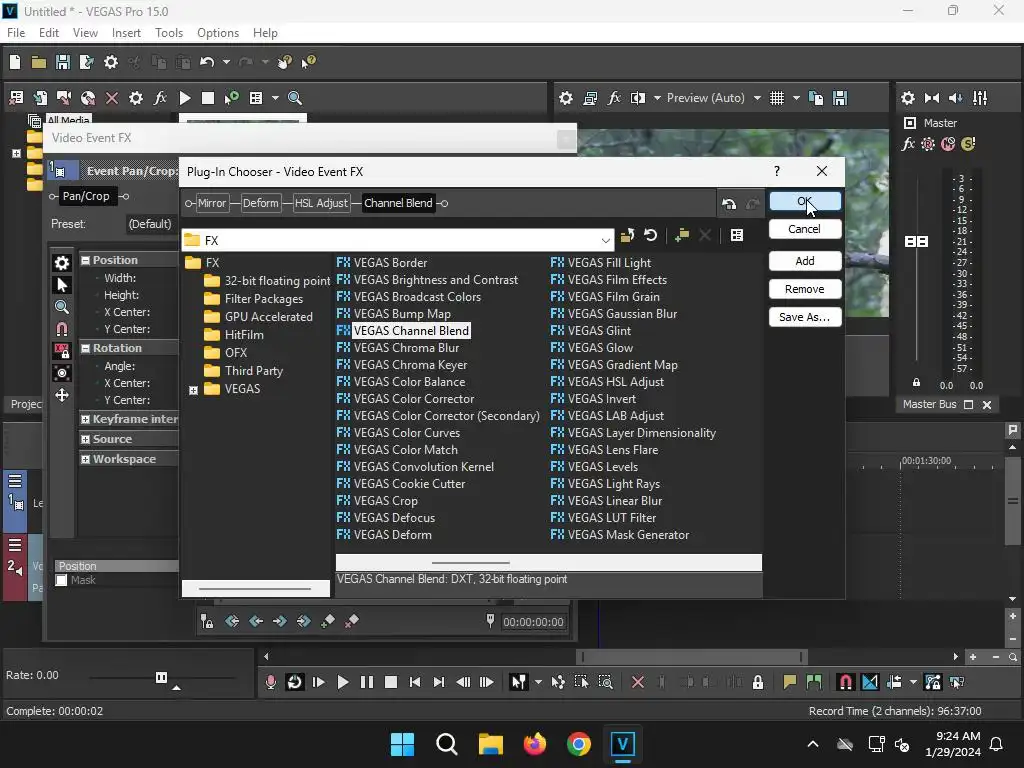
Task: Open the View menu
Action: pos(85,33)
